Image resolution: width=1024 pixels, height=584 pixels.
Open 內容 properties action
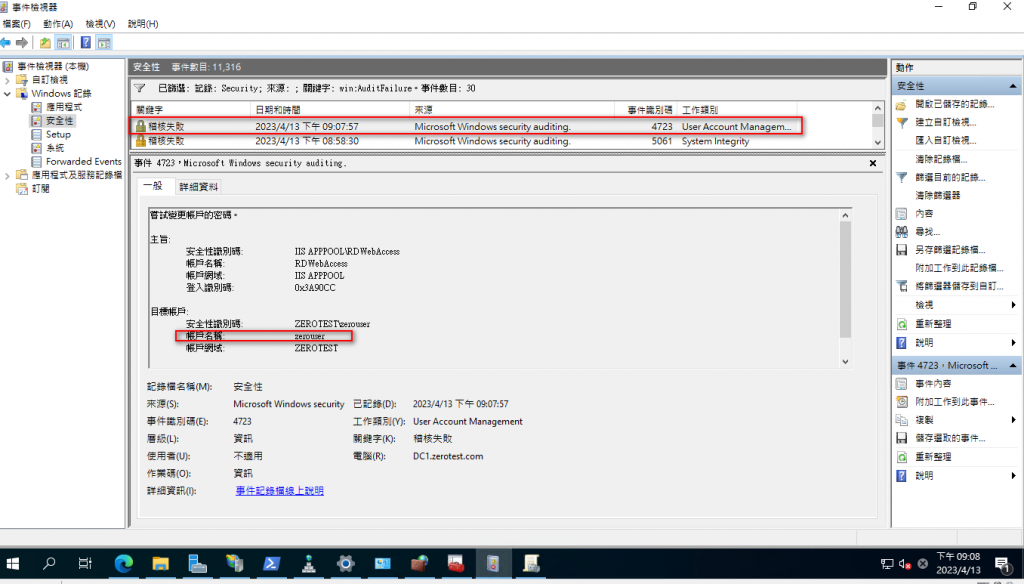pos(924,214)
